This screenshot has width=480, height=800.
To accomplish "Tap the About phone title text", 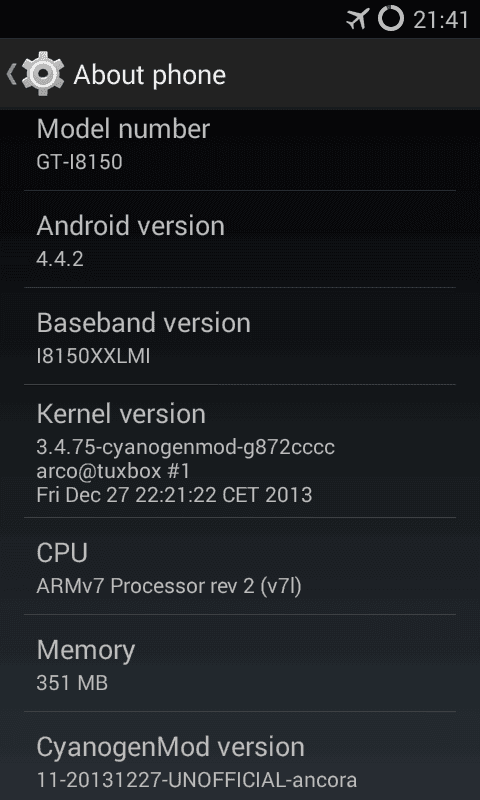I will point(149,76).
